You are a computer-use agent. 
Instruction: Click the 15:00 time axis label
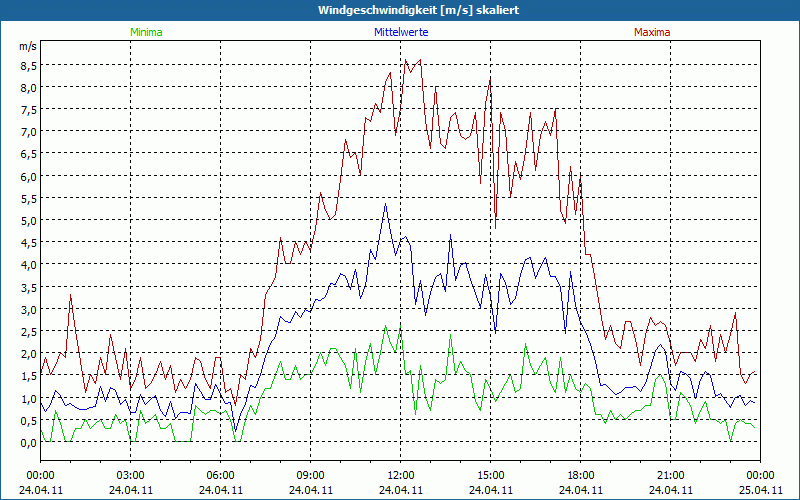point(490,476)
